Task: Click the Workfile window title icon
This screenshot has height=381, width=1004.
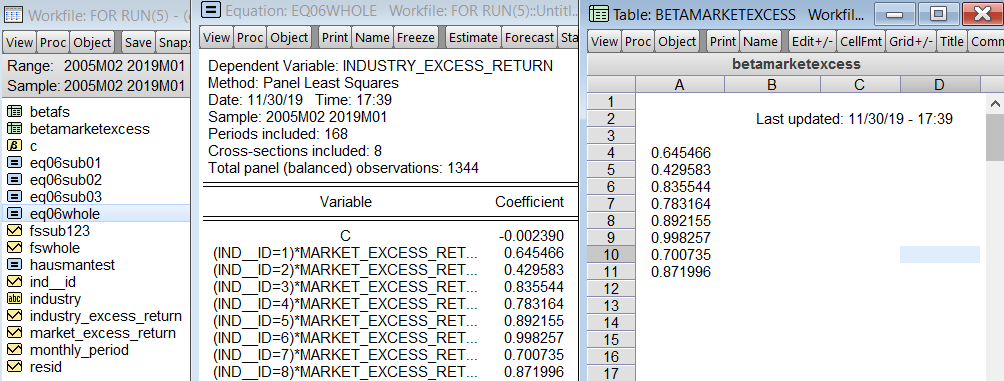Action: pos(13,14)
